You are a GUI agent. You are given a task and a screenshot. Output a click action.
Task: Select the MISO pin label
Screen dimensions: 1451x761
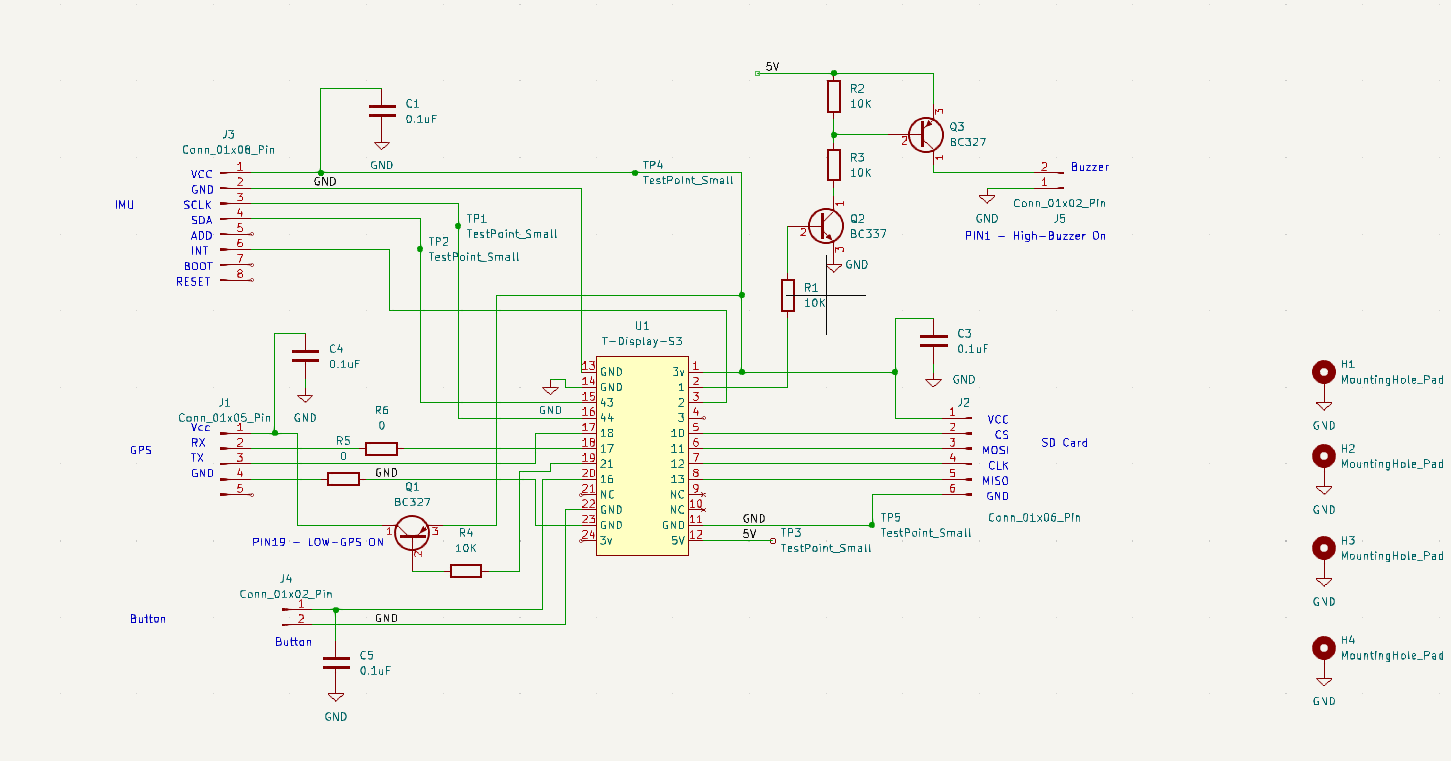[x=995, y=481]
